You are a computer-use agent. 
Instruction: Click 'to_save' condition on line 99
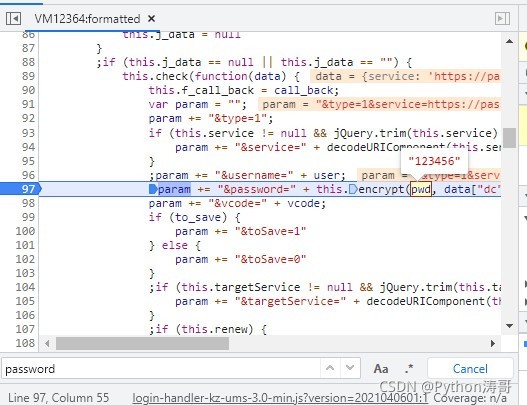click(x=201, y=217)
